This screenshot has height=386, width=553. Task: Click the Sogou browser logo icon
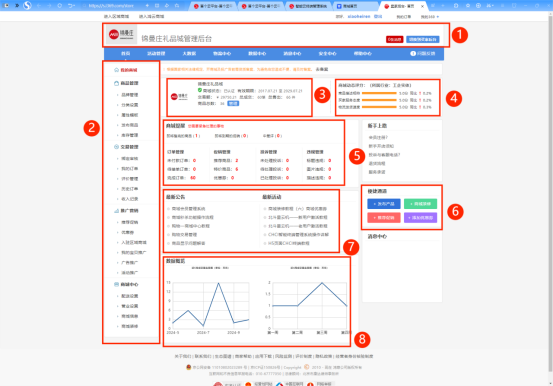click(27, 5)
